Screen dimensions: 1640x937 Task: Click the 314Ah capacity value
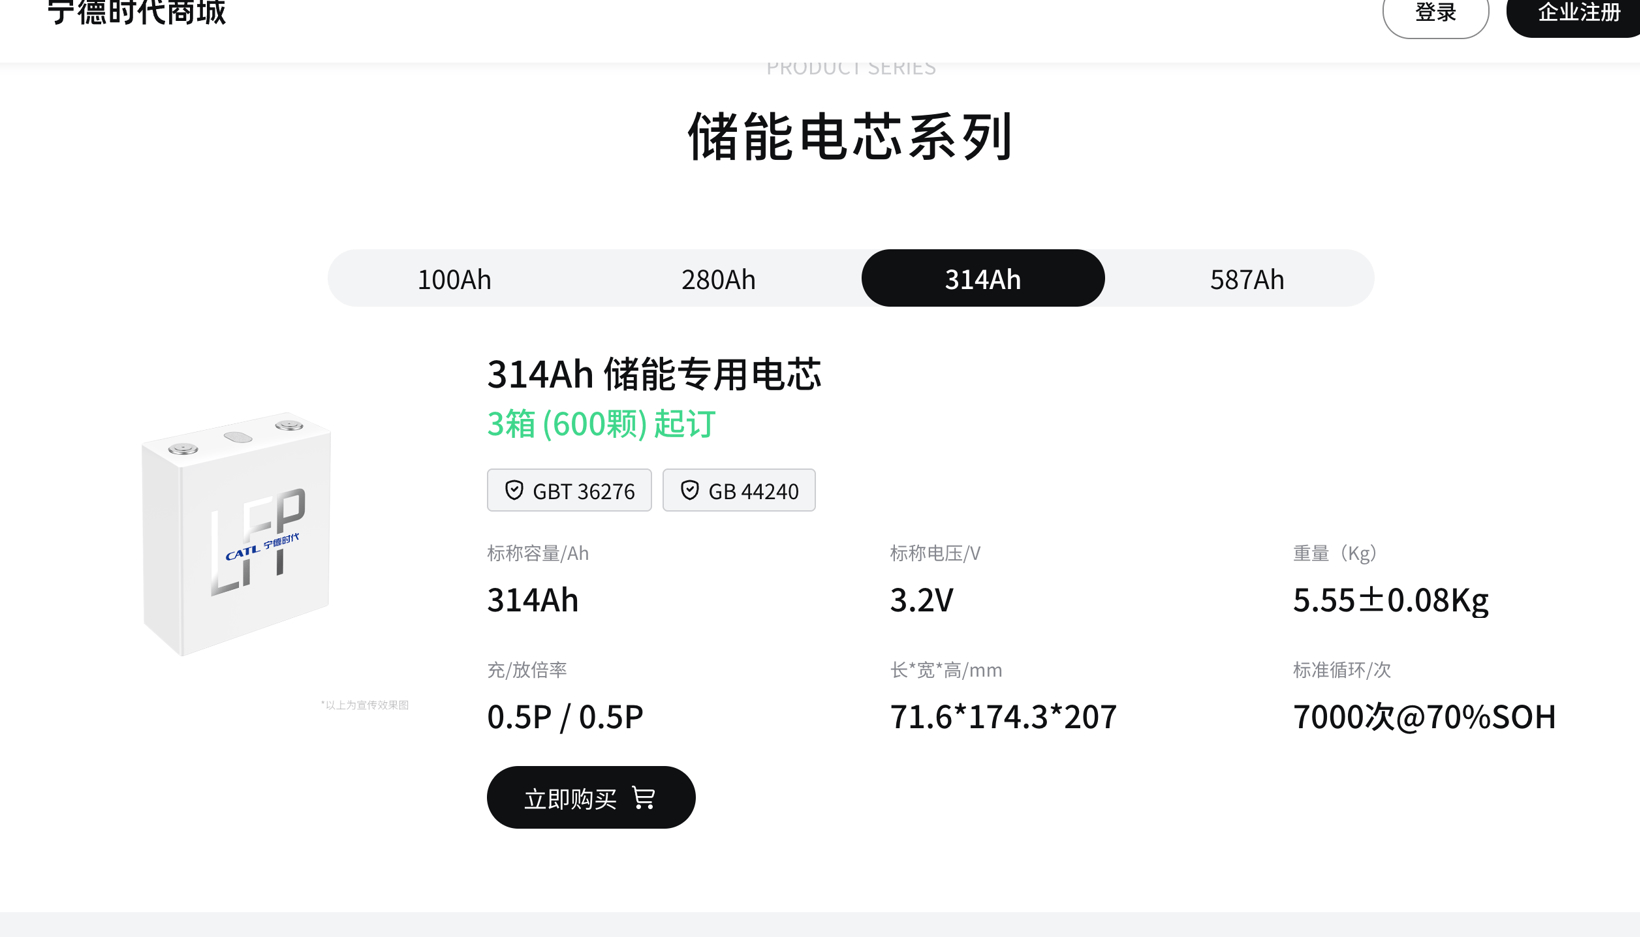(x=533, y=600)
